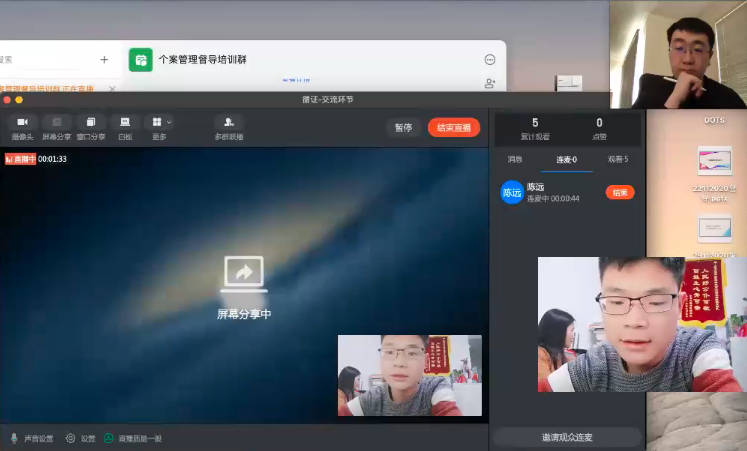
Task: Click the live timer 00:01:33
Action: coord(52,159)
